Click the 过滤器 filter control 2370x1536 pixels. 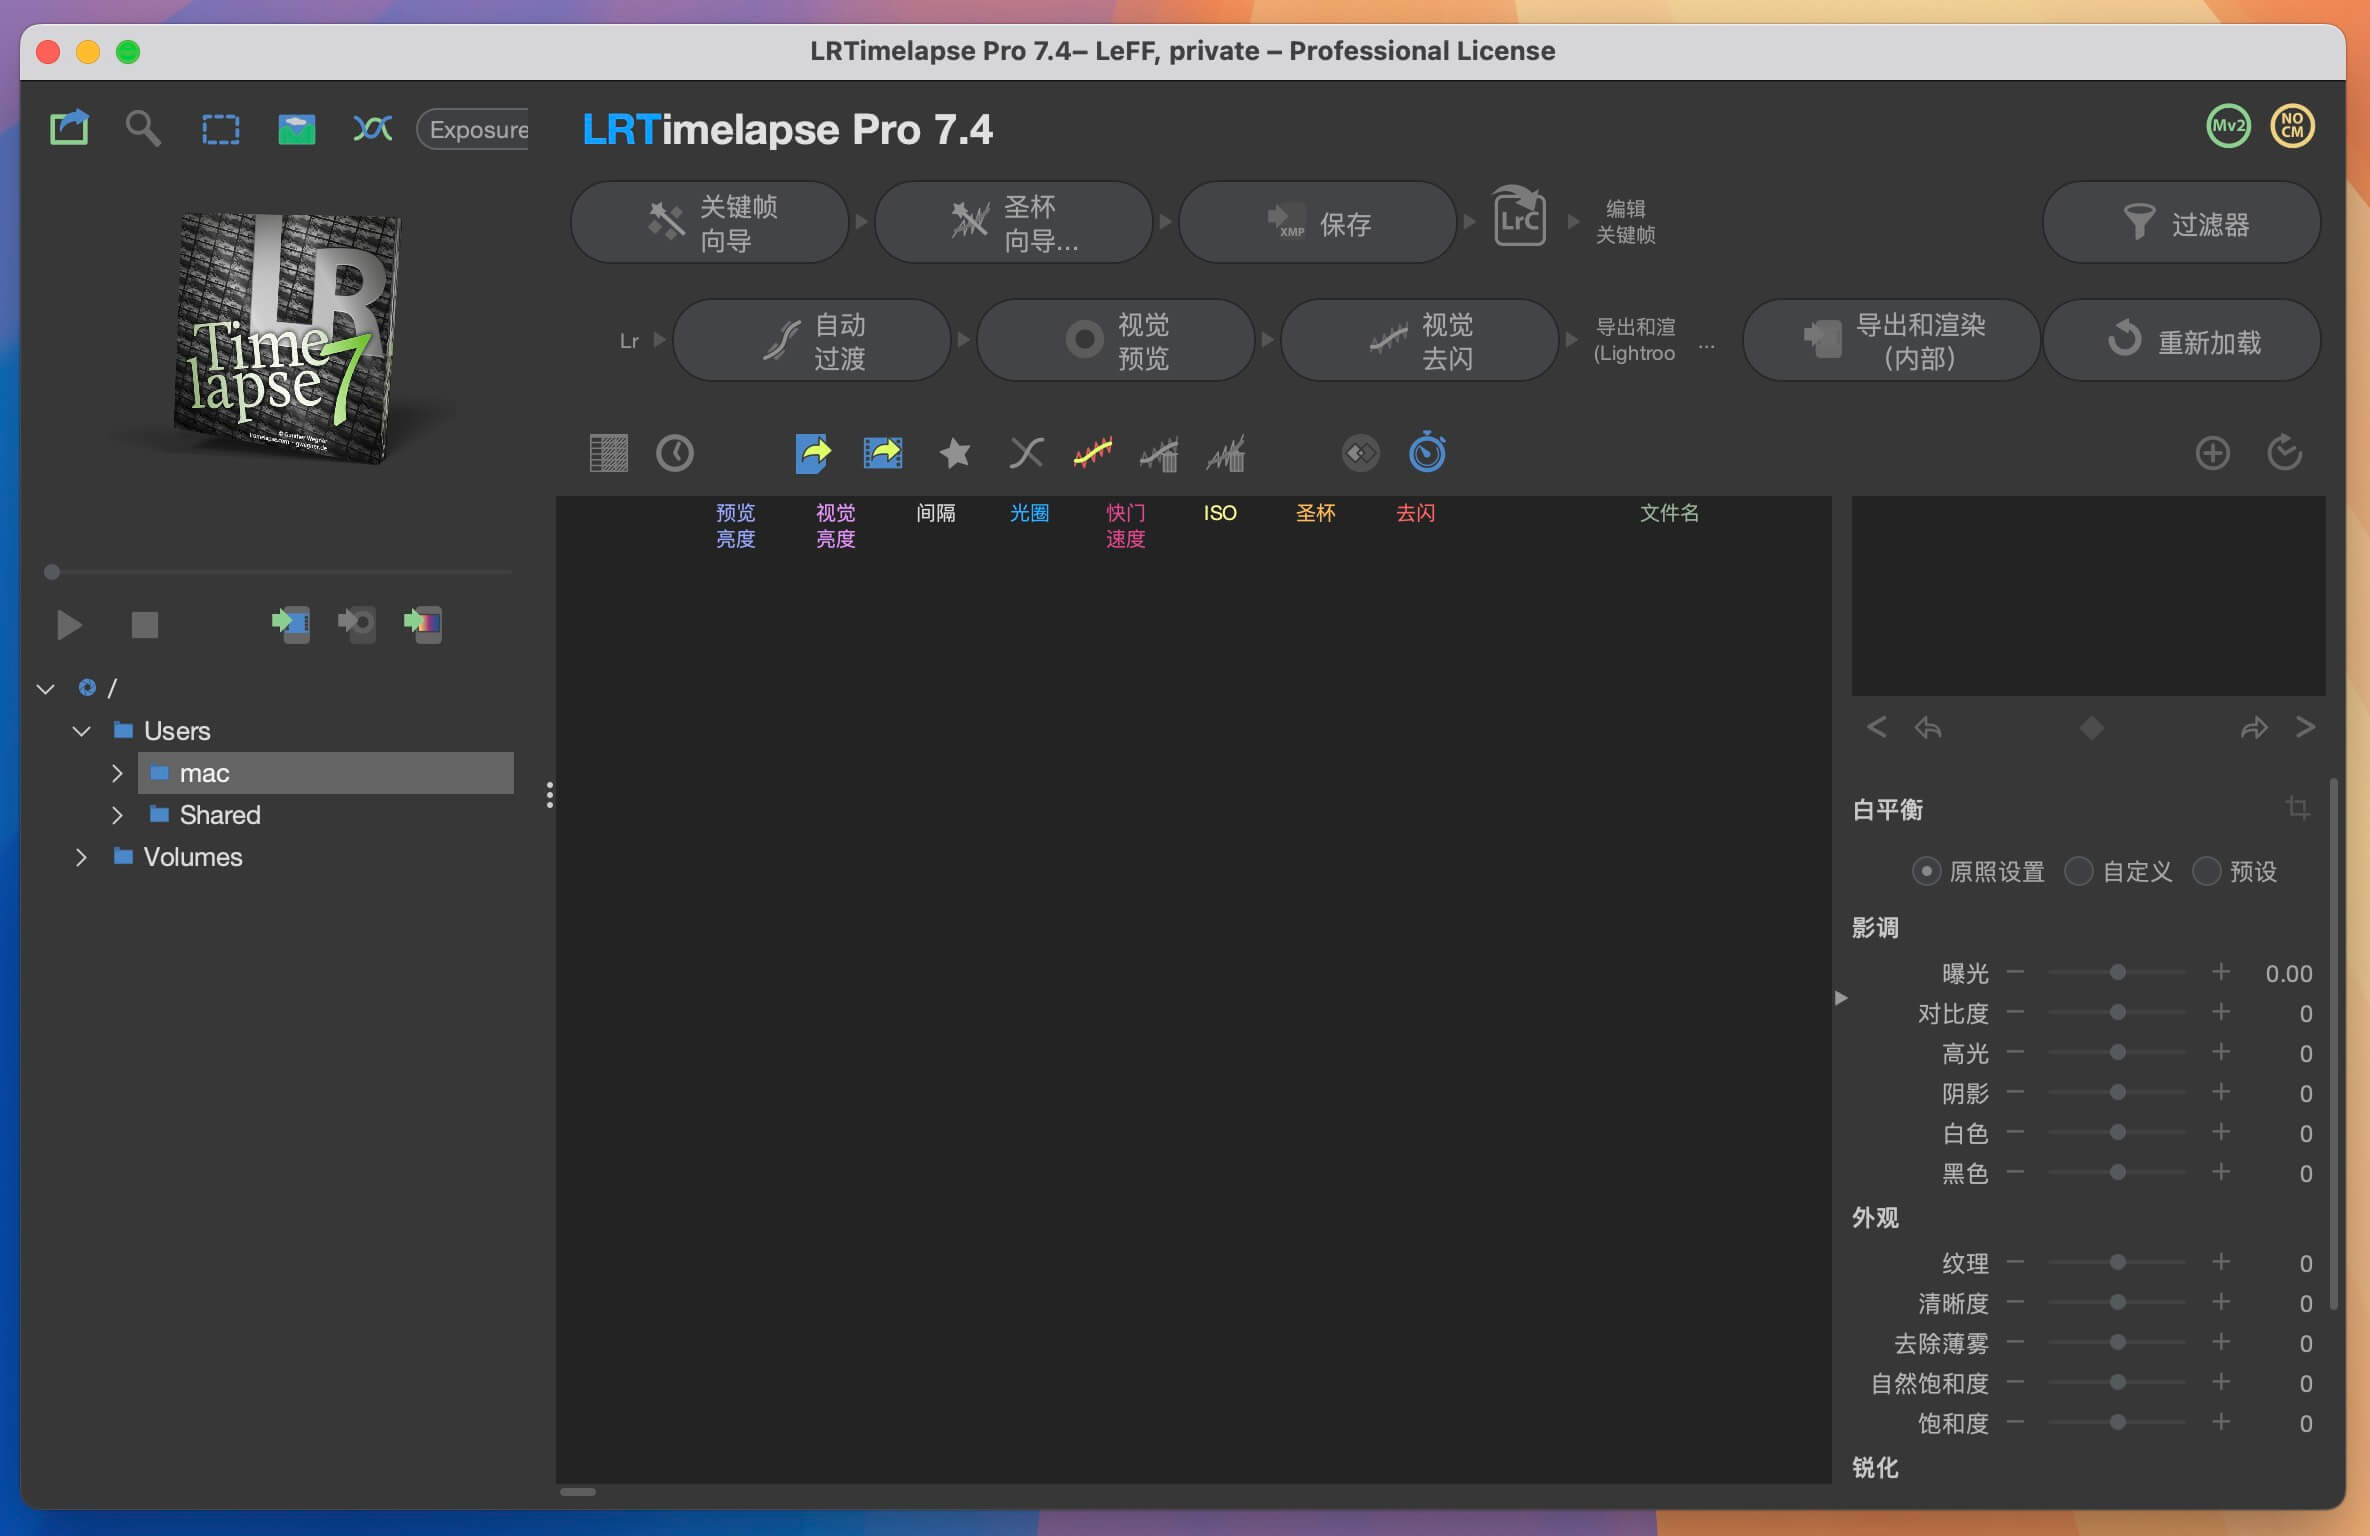[x=2181, y=221]
